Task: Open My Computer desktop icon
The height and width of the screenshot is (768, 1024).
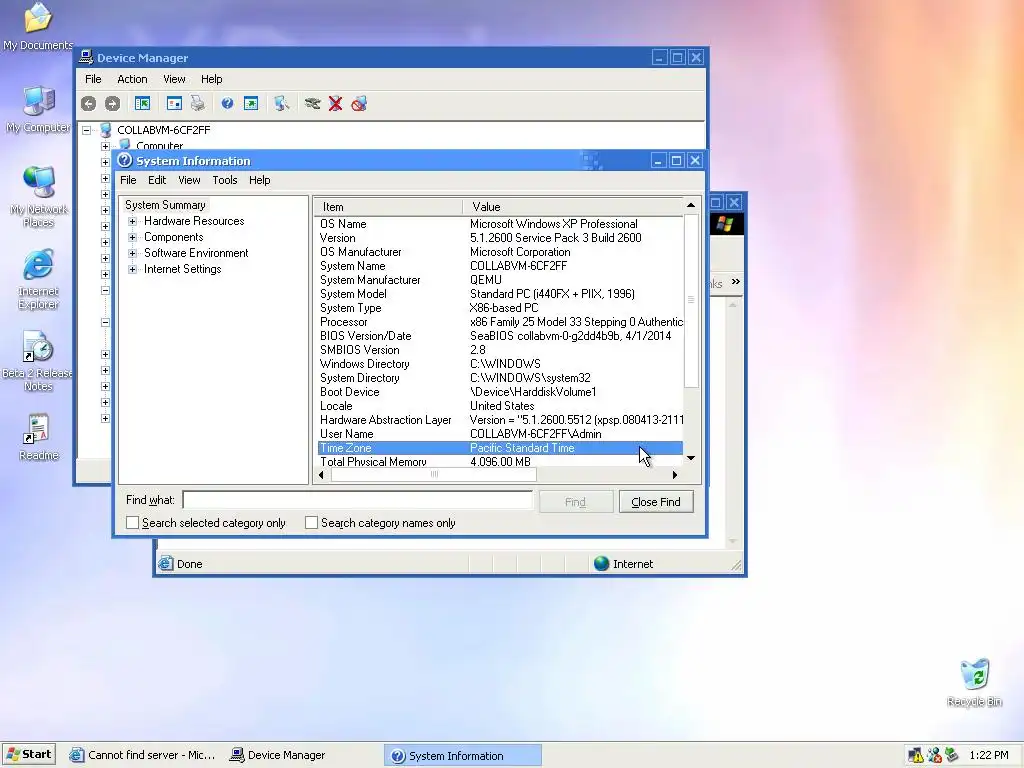Action: tap(38, 100)
